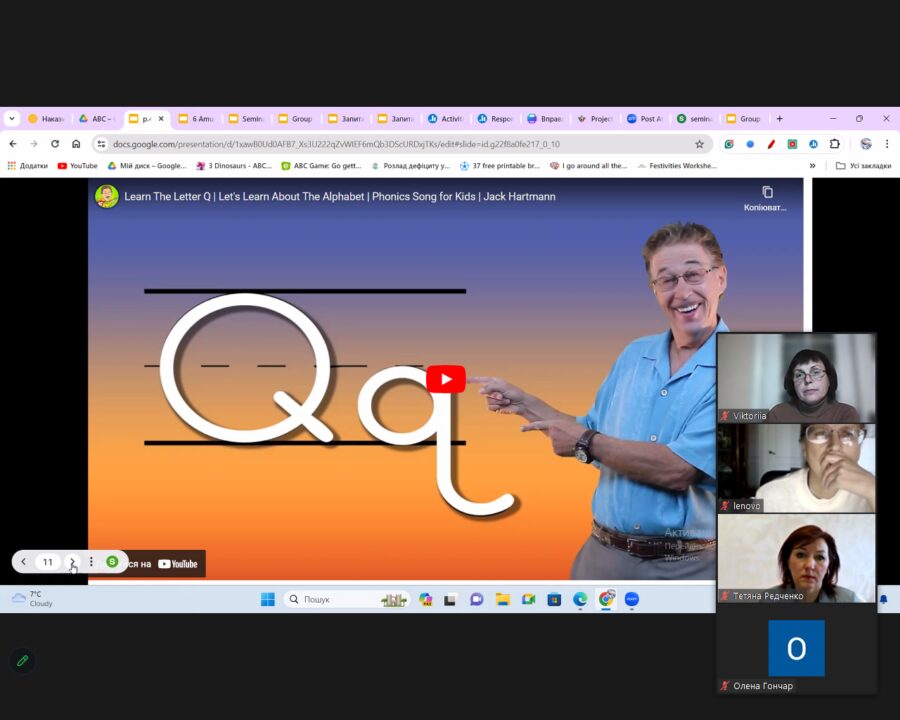Image resolution: width=900 pixels, height=720 pixels.
Task: Open the Додатки apps shortcut
Action: [28, 166]
